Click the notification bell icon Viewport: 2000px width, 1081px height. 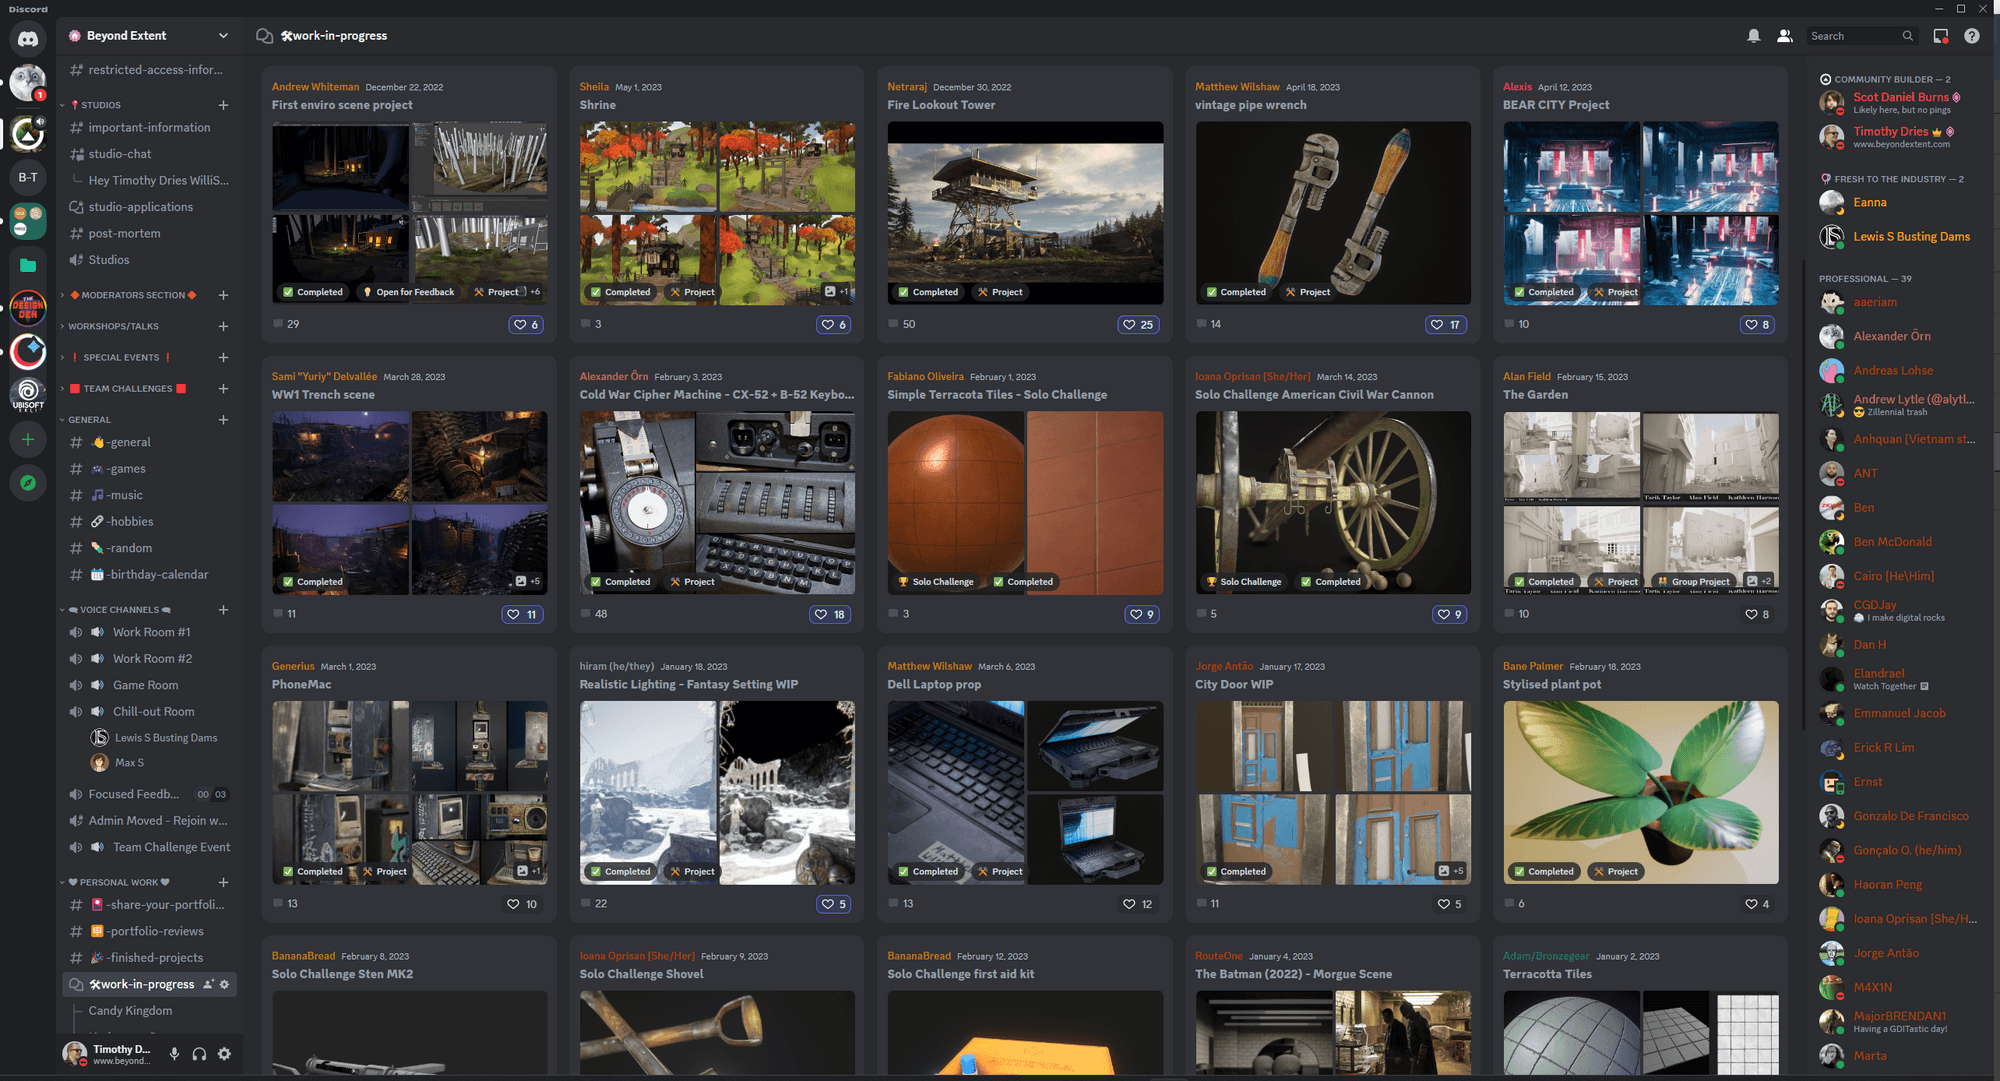(x=1753, y=36)
